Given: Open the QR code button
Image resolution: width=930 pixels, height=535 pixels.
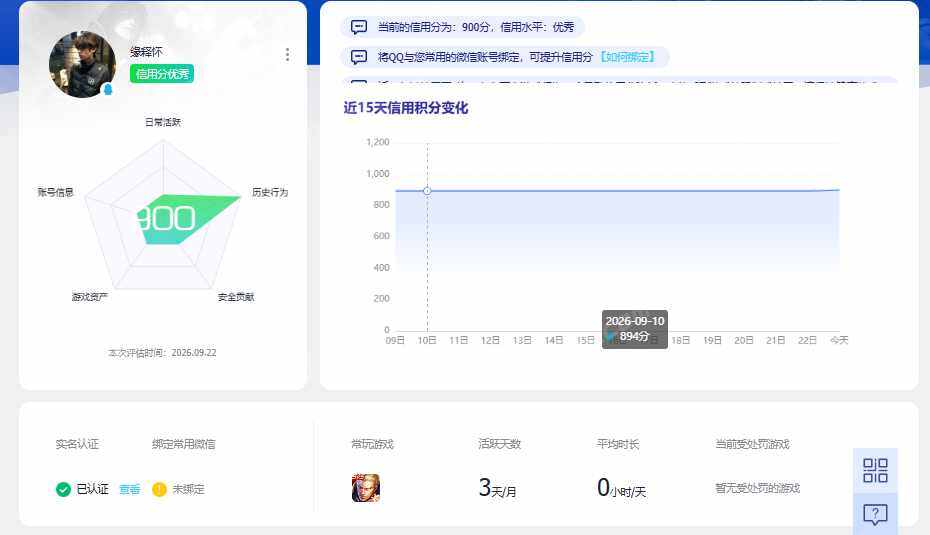Looking at the screenshot, I should coord(875,470).
